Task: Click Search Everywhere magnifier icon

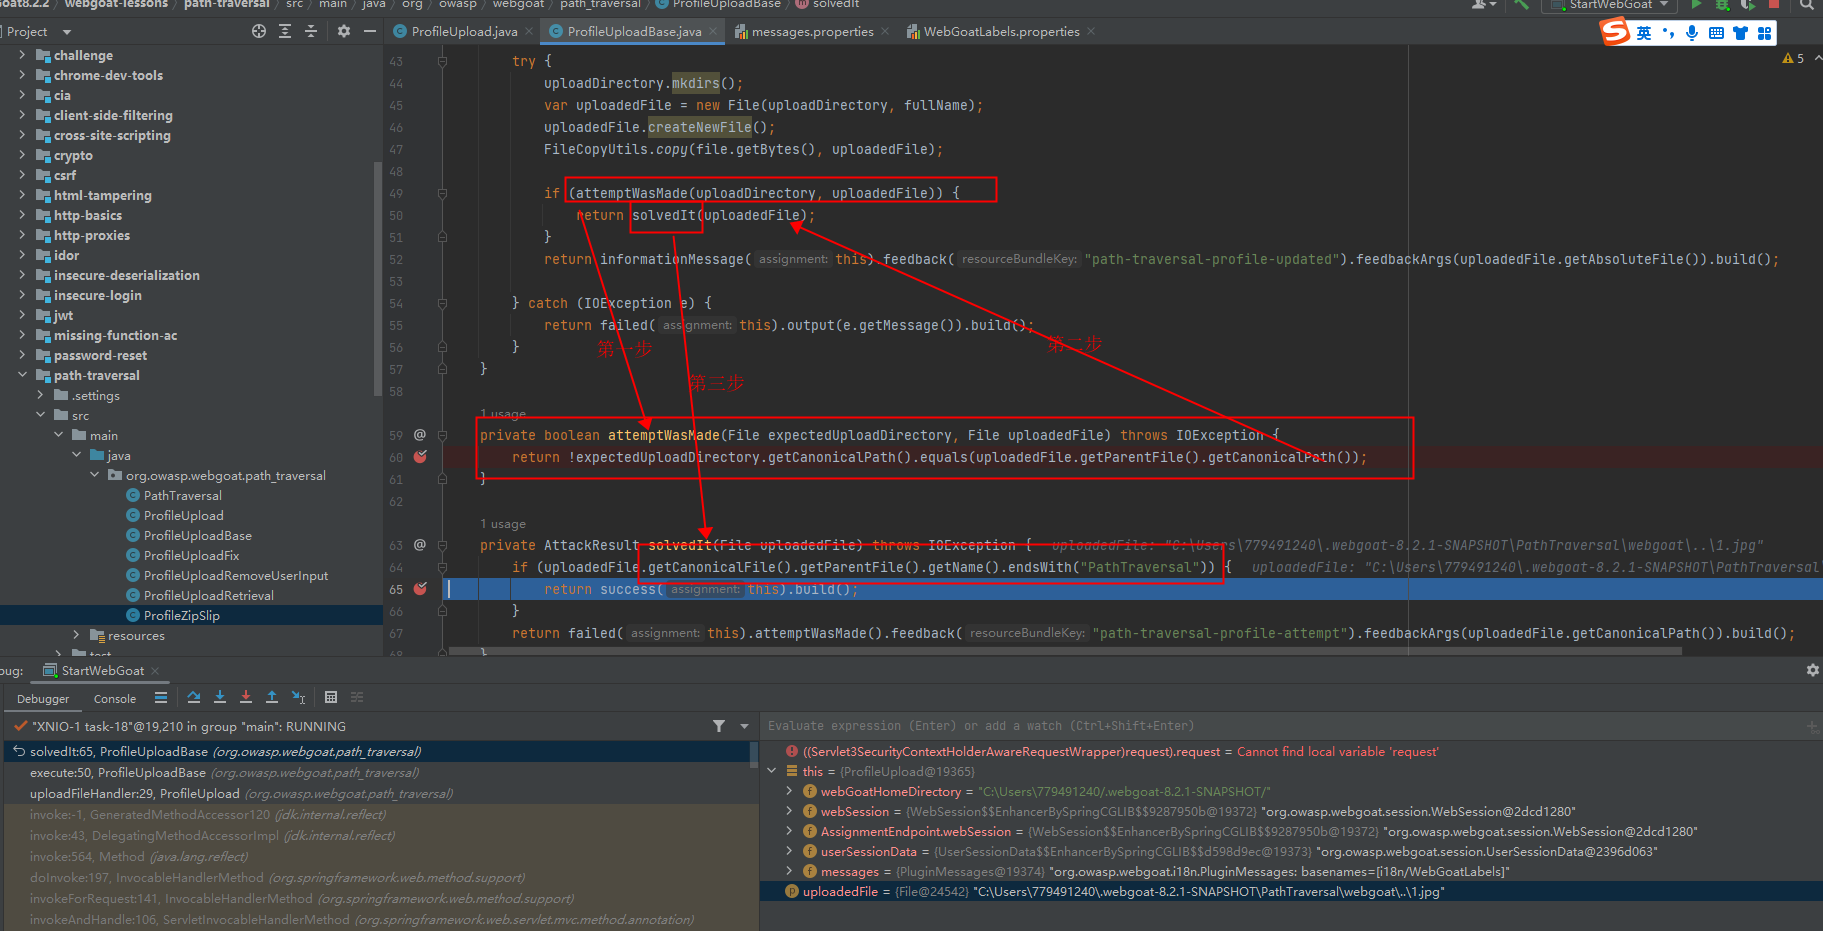Action: (1807, 5)
